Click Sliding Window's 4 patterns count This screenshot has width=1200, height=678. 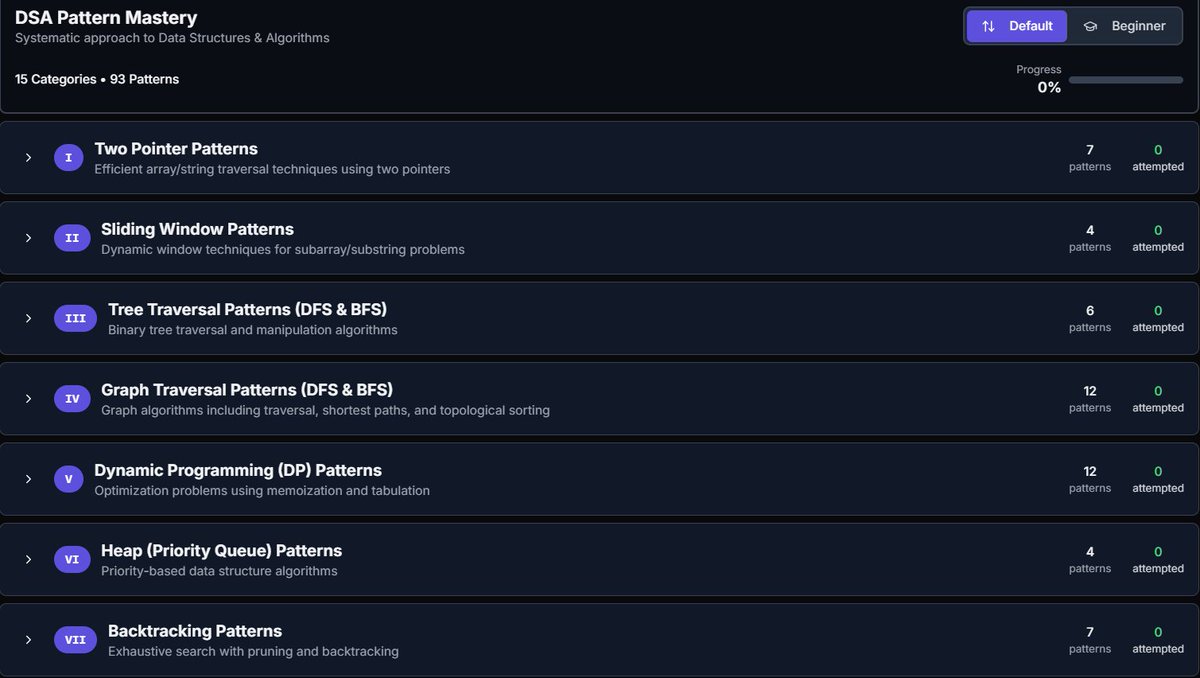coord(1090,238)
